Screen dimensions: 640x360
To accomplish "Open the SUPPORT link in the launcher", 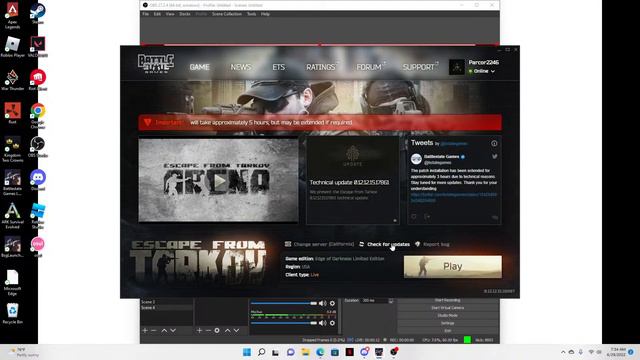I will tap(418, 67).
